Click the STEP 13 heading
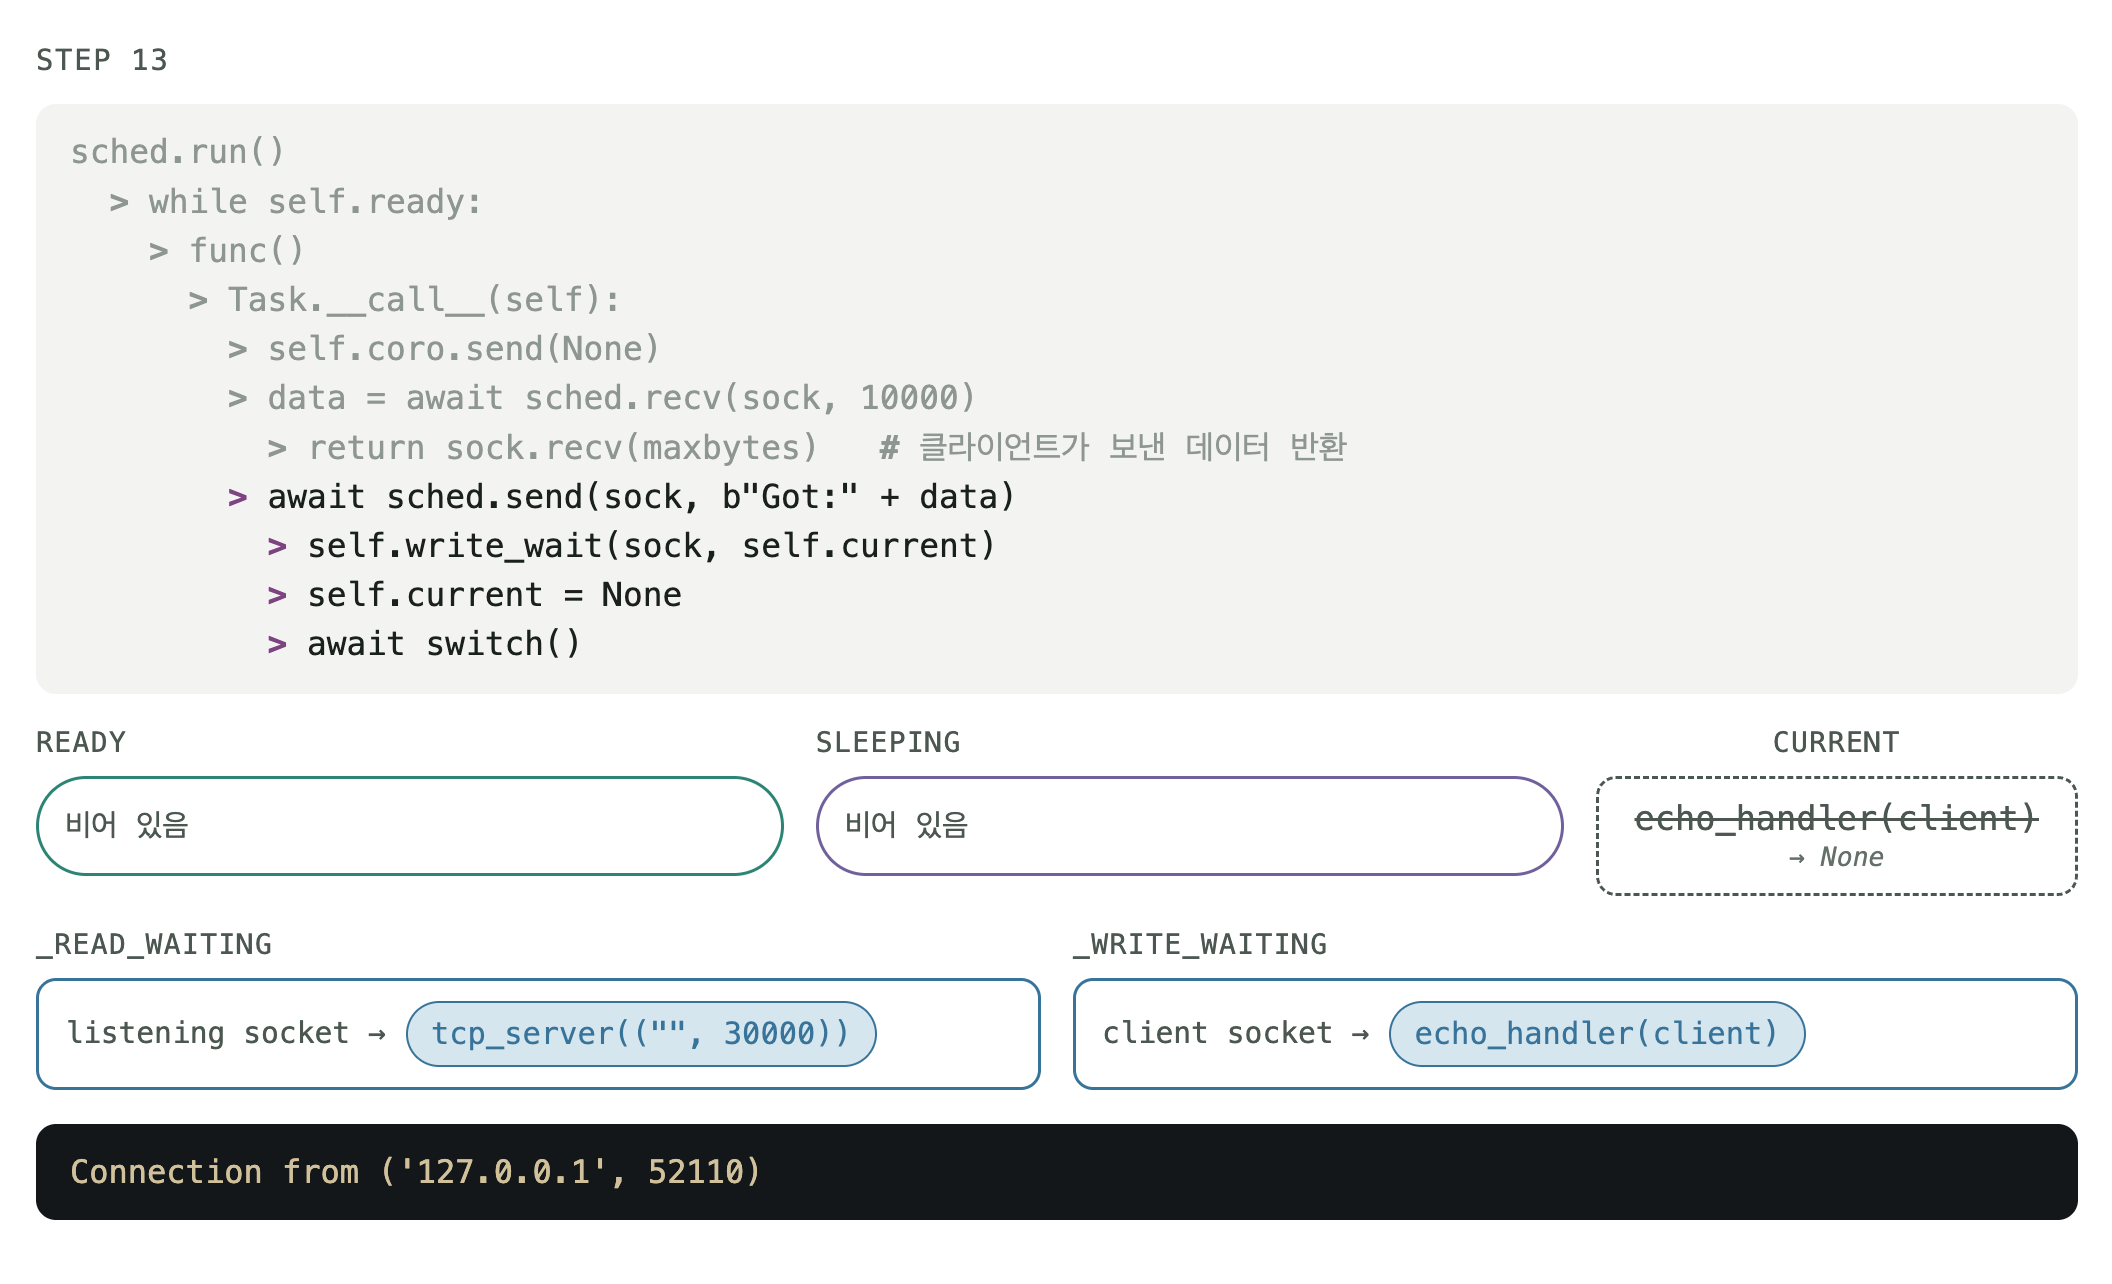Screen dimensions: 2112x1284 tap(102, 60)
